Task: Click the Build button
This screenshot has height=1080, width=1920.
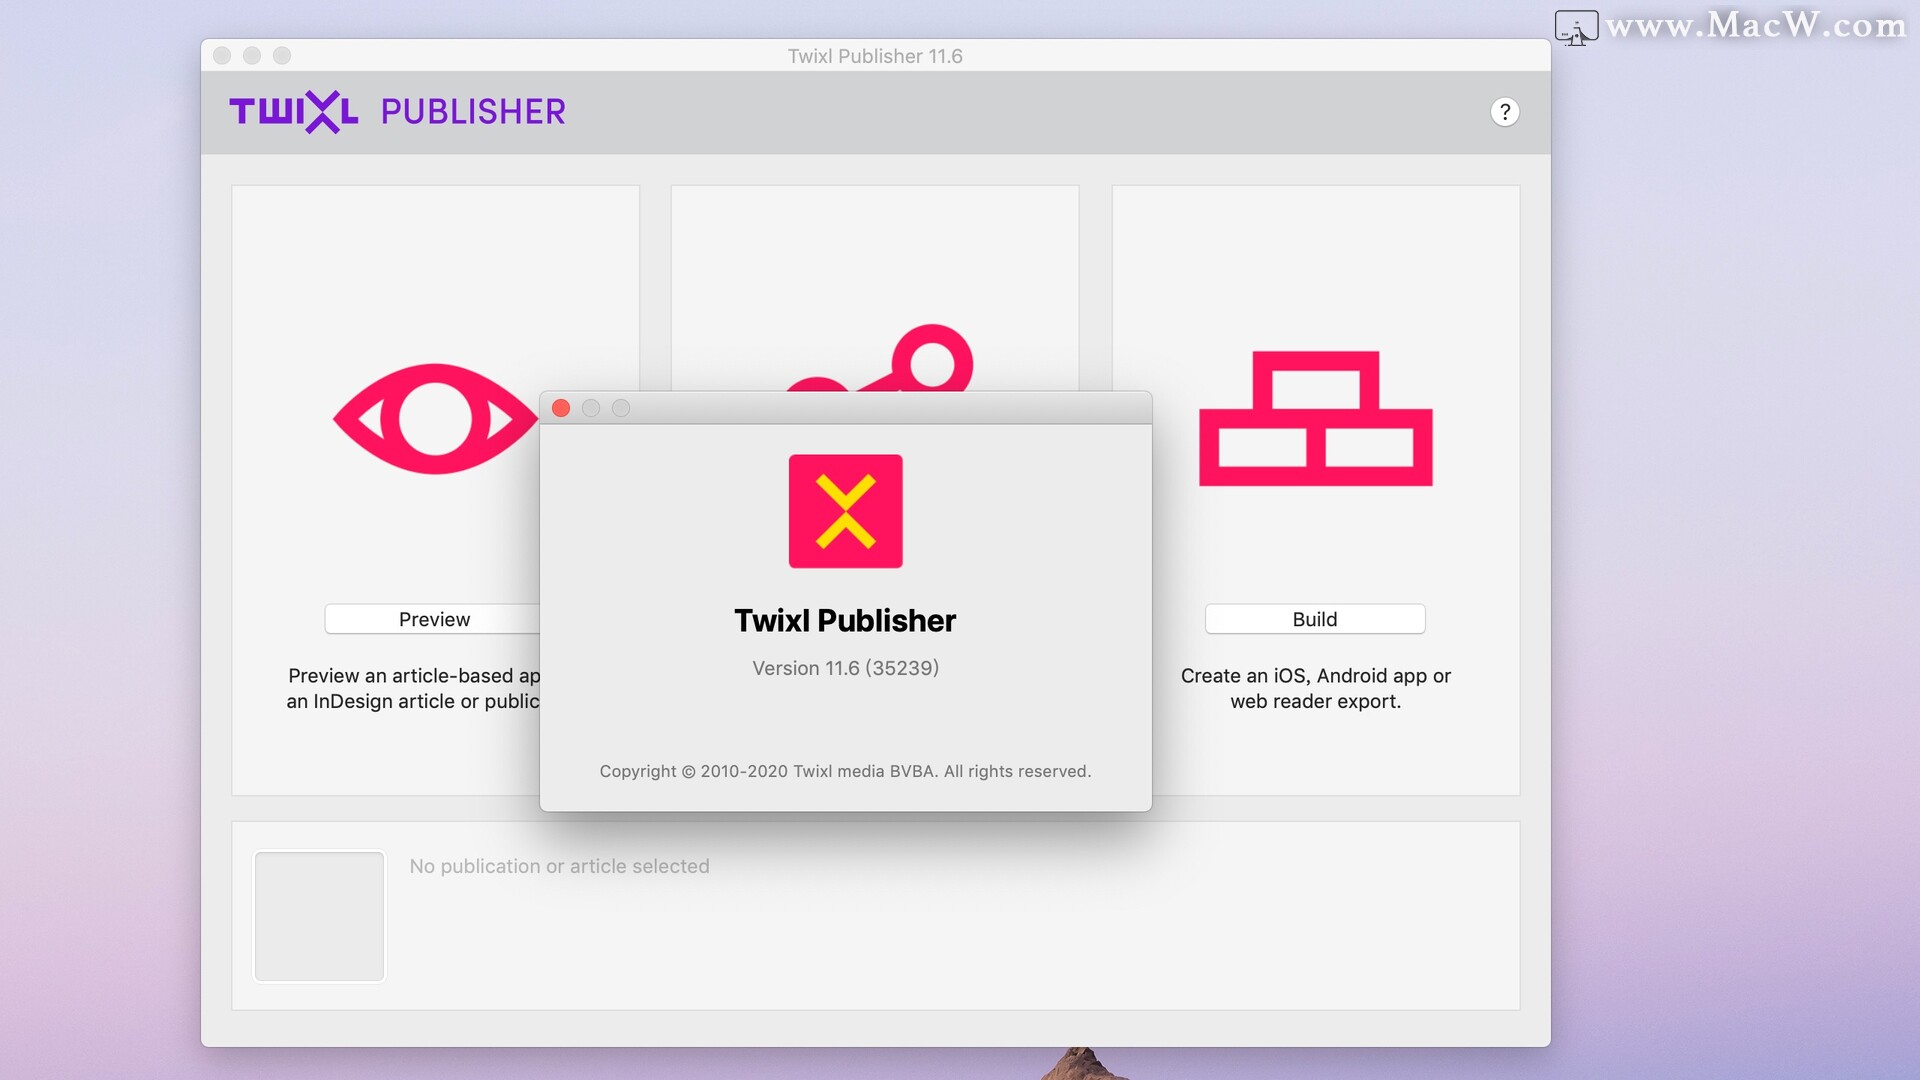Action: click(x=1314, y=619)
